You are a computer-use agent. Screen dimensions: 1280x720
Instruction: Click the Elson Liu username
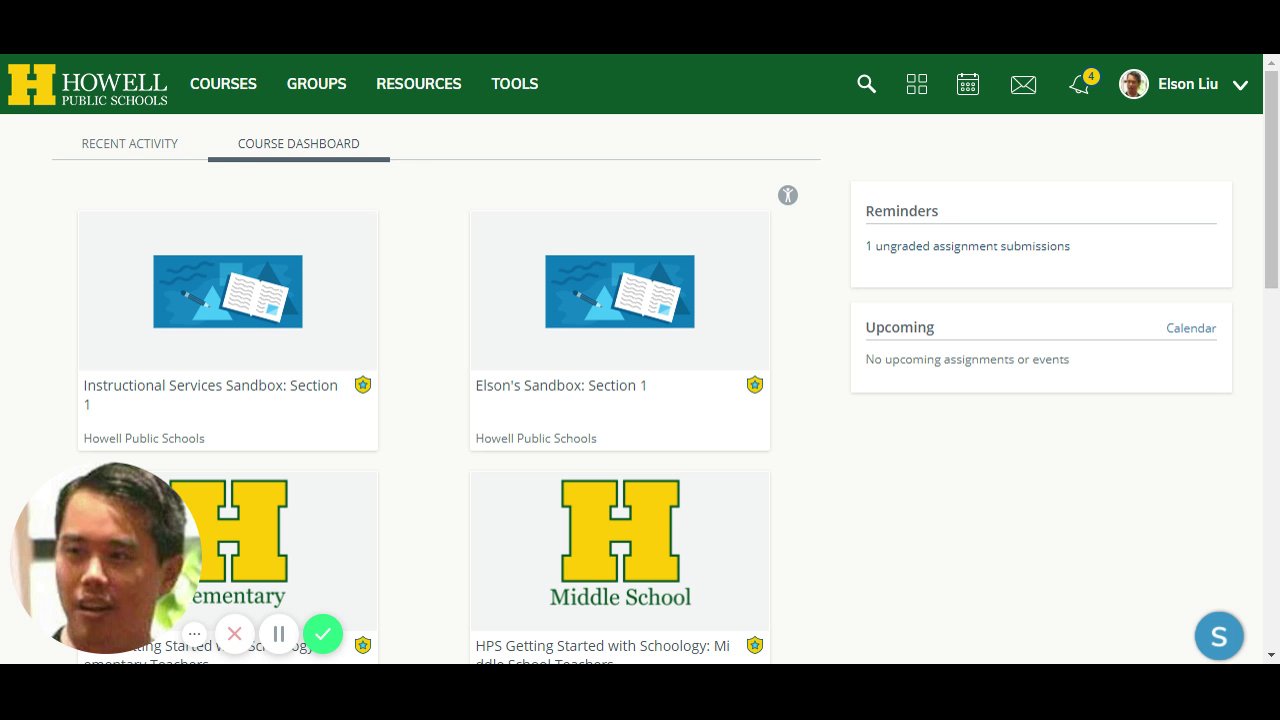pyautogui.click(x=1188, y=84)
